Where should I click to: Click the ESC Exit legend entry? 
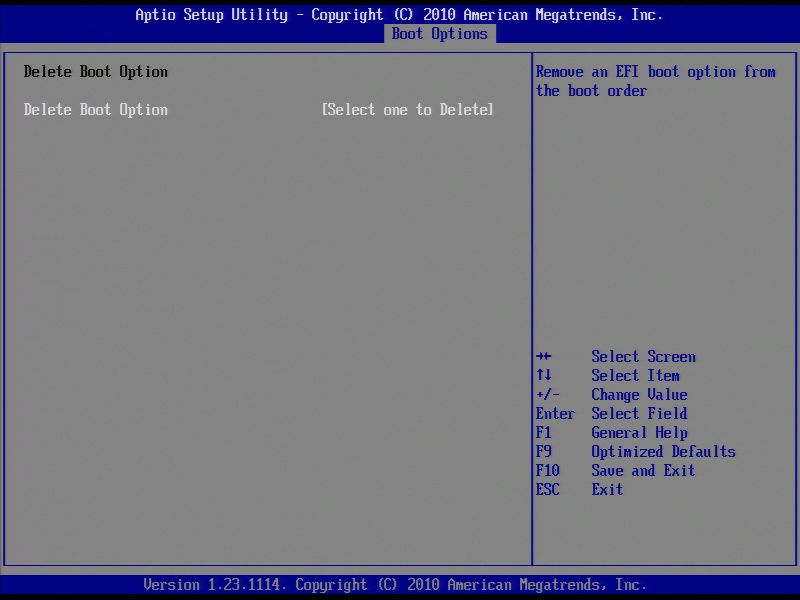580,489
